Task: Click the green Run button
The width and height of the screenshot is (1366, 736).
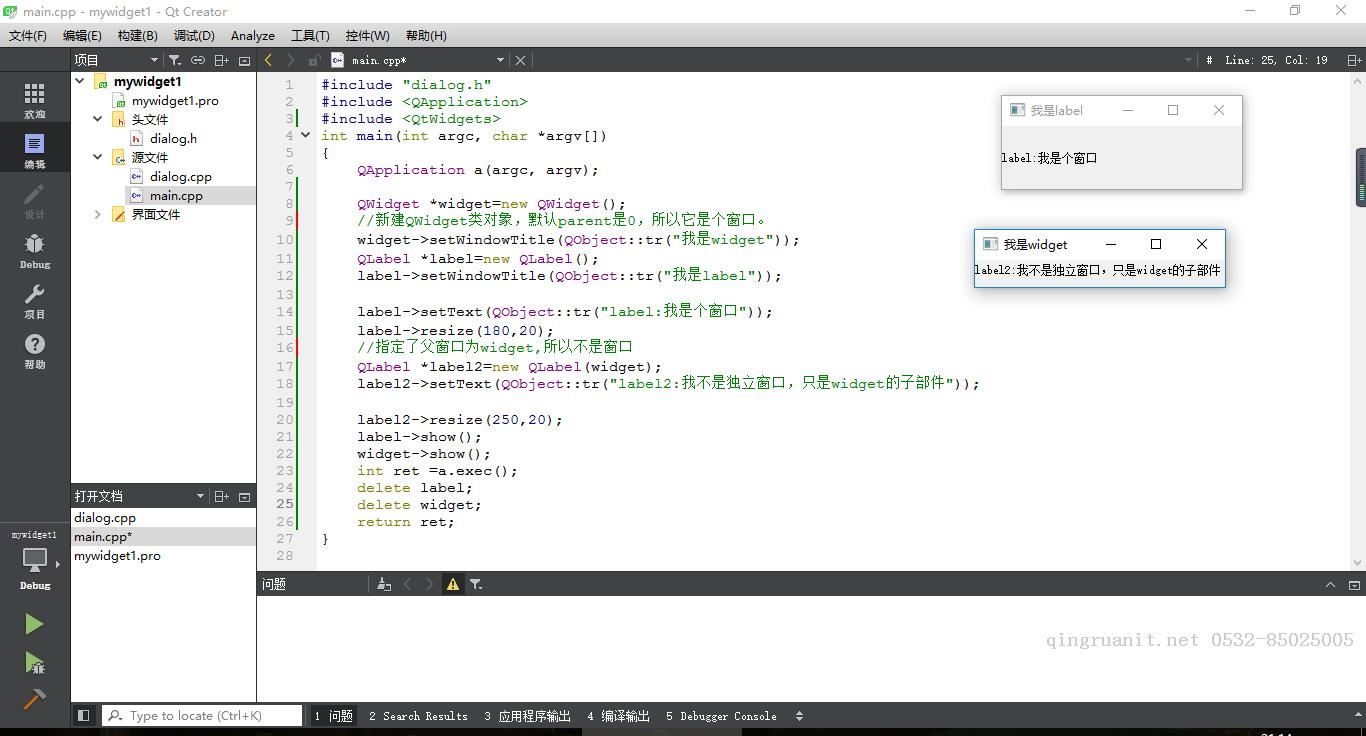Action: [34, 624]
